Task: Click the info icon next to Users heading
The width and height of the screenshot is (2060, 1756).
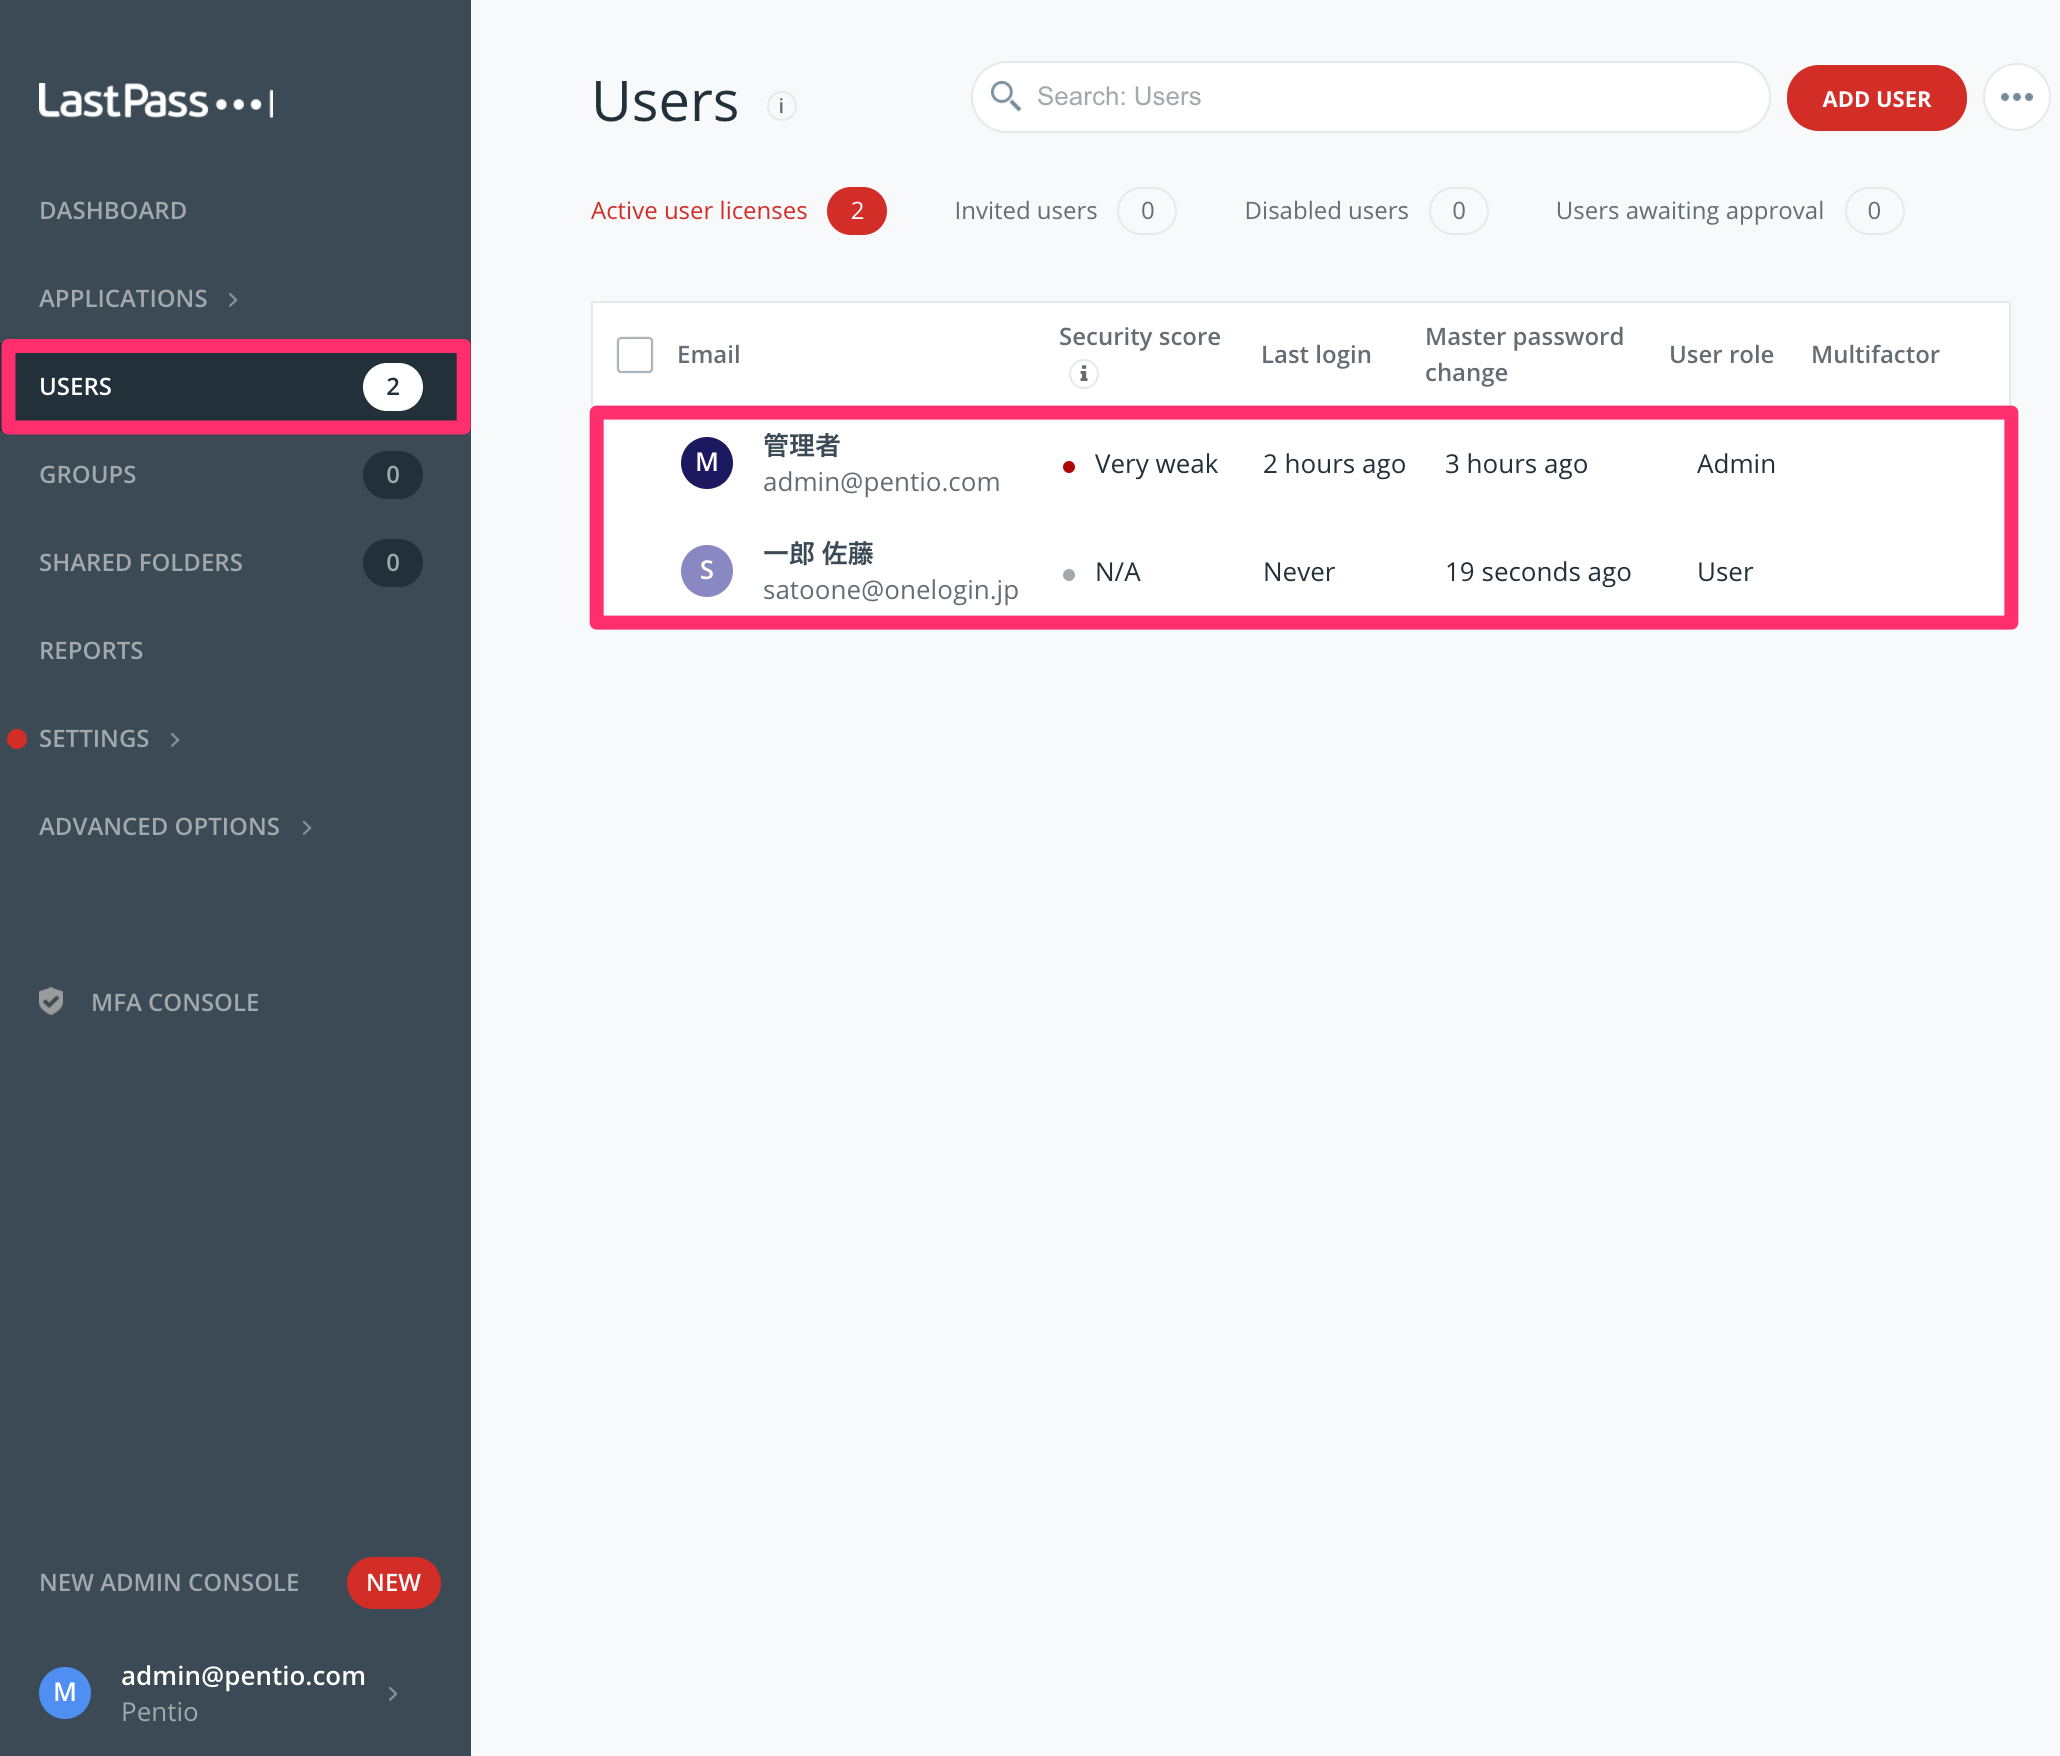Action: [x=781, y=105]
